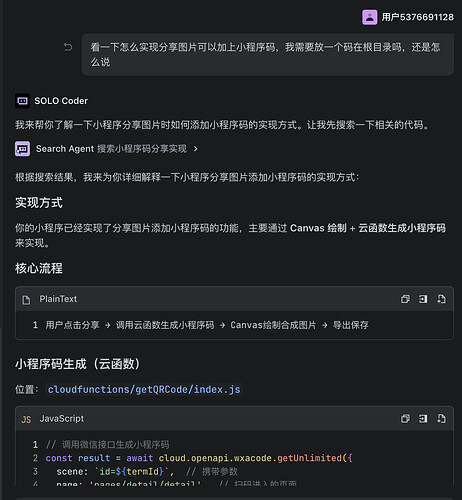Click the user message bubble about 小程序码
The width and height of the screenshot is (462, 500).
point(268,54)
